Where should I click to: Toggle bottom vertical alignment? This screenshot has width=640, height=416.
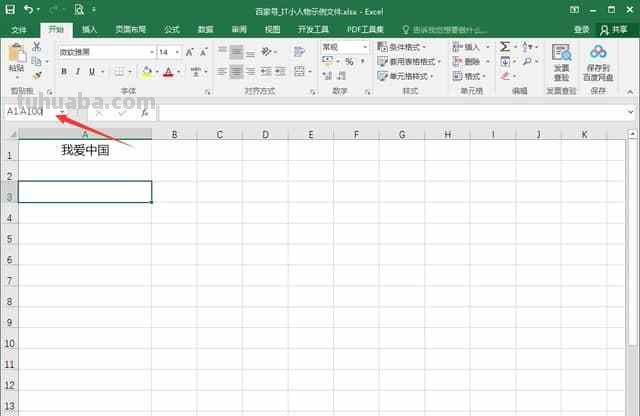click(251, 53)
